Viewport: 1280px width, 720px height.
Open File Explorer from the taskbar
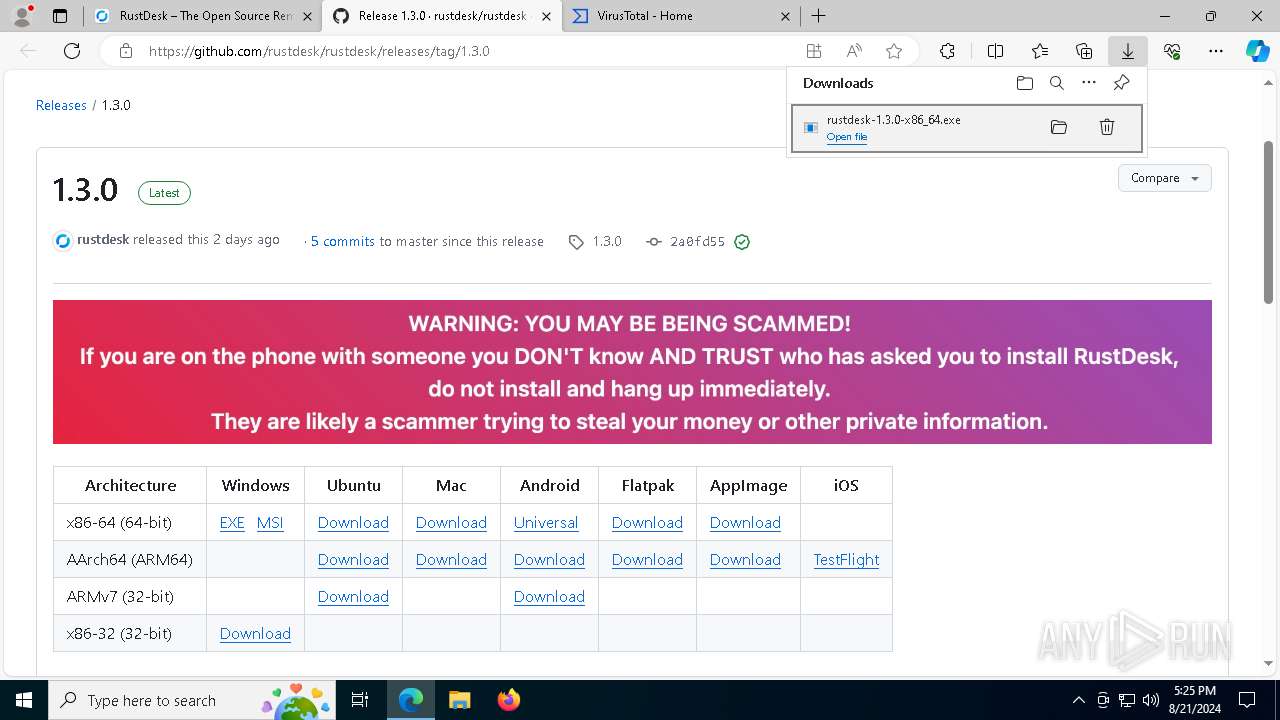(459, 700)
